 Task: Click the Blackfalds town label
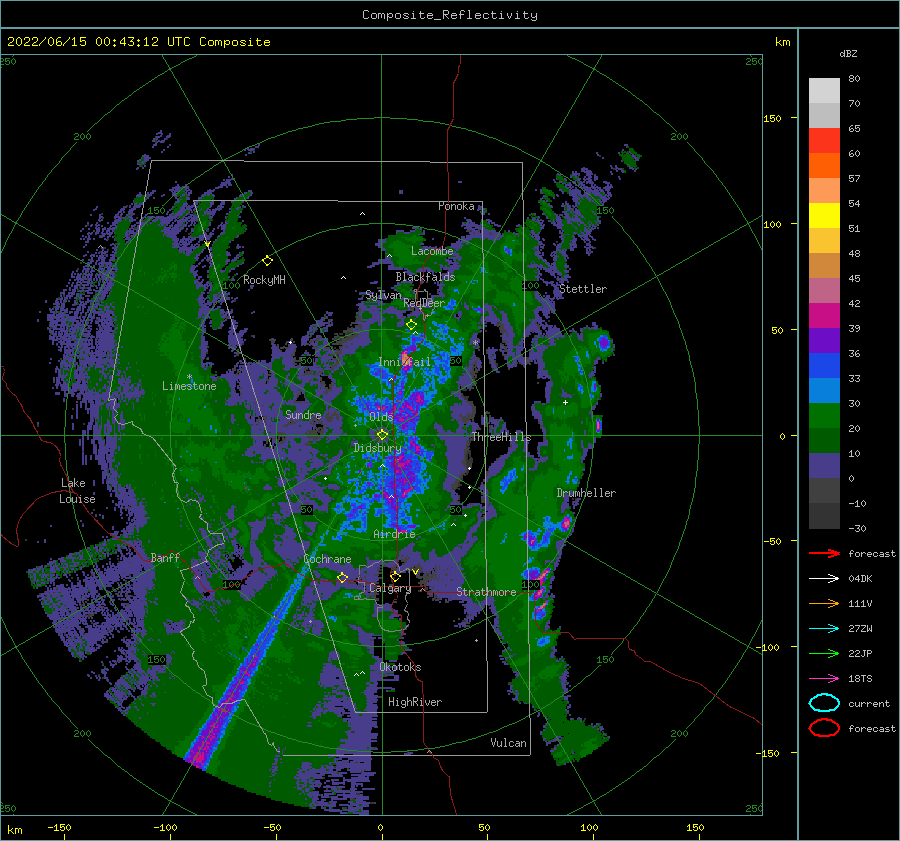coord(425,277)
